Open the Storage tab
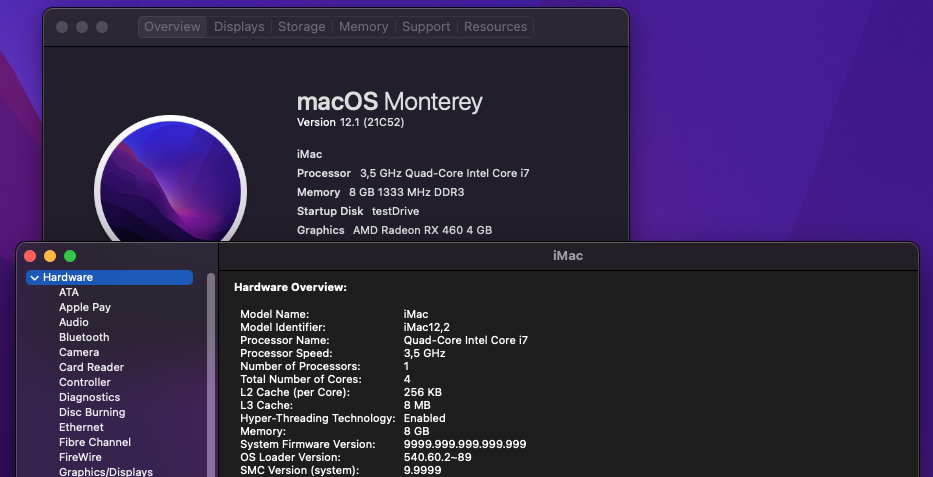This screenshot has width=933, height=477. click(x=301, y=27)
